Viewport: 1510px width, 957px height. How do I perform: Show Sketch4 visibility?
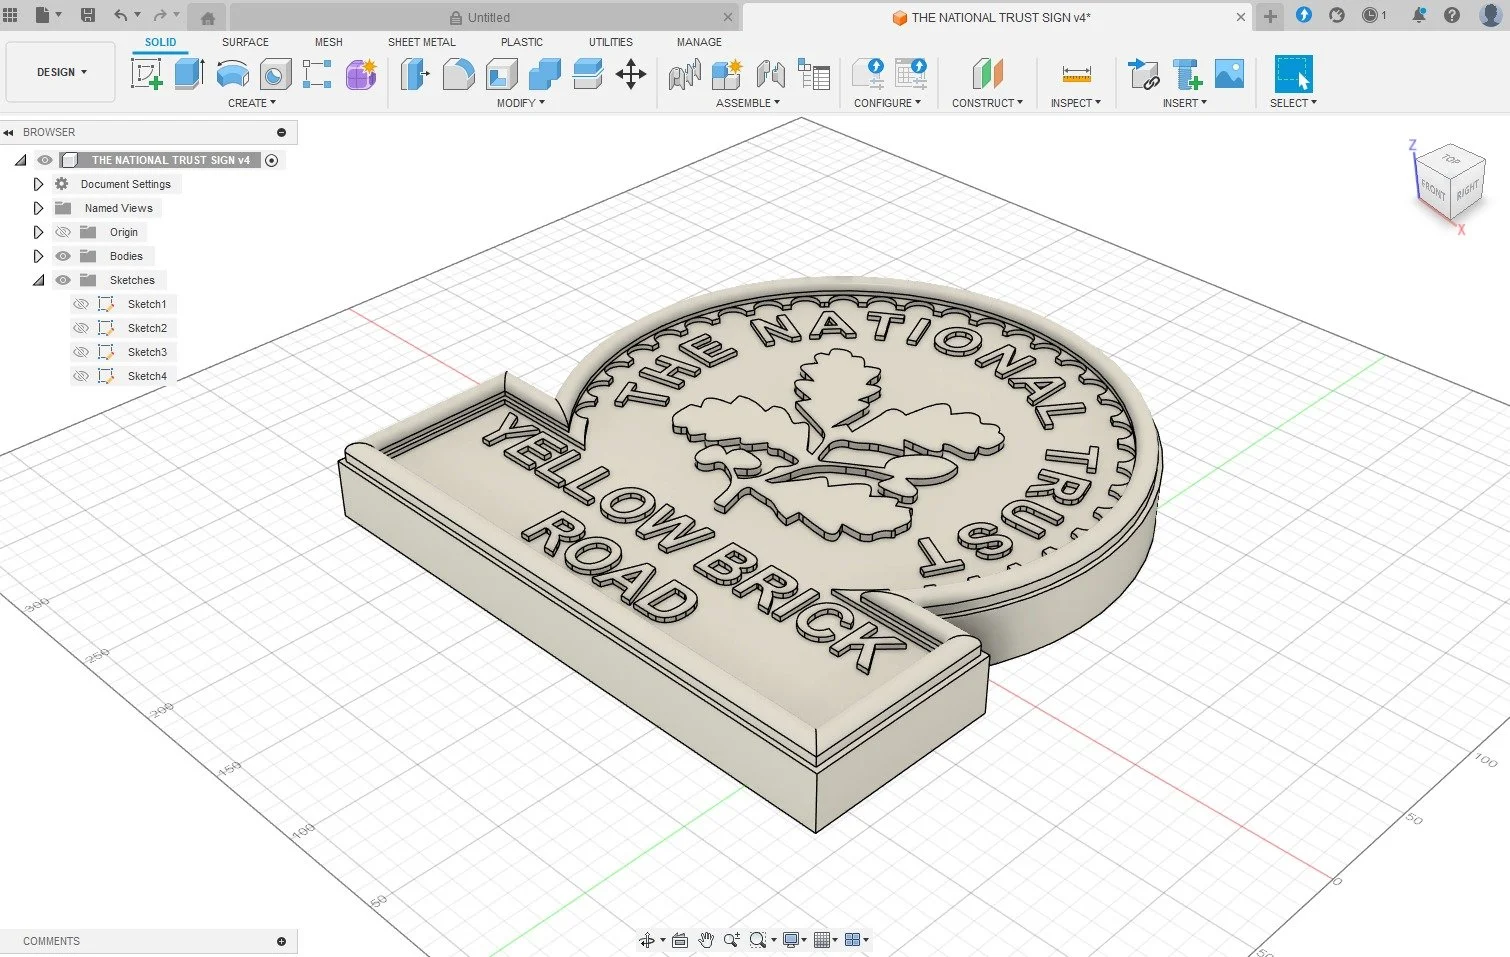[81, 376]
